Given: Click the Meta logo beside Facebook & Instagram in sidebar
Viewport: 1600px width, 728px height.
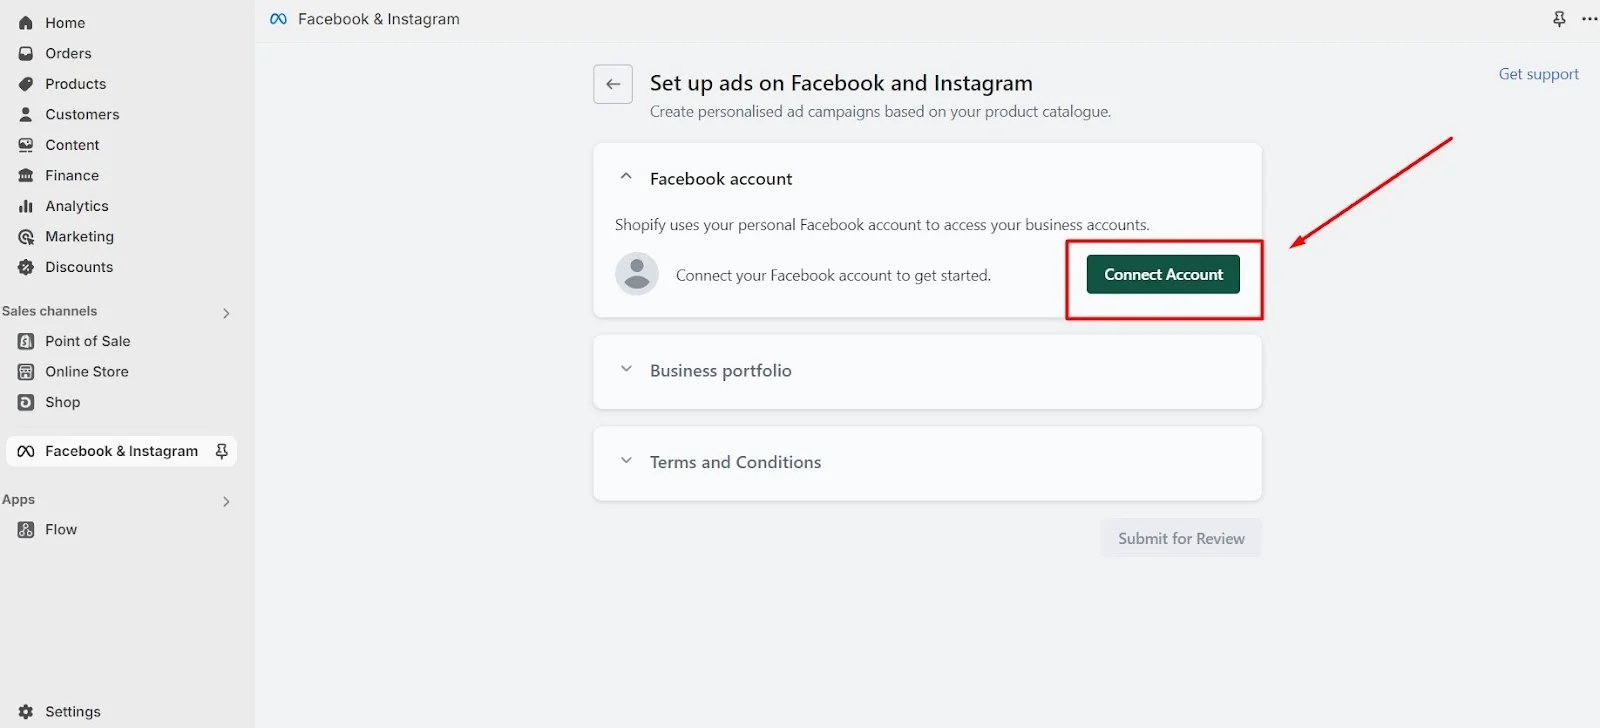Looking at the screenshot, I should coord(26,451).
